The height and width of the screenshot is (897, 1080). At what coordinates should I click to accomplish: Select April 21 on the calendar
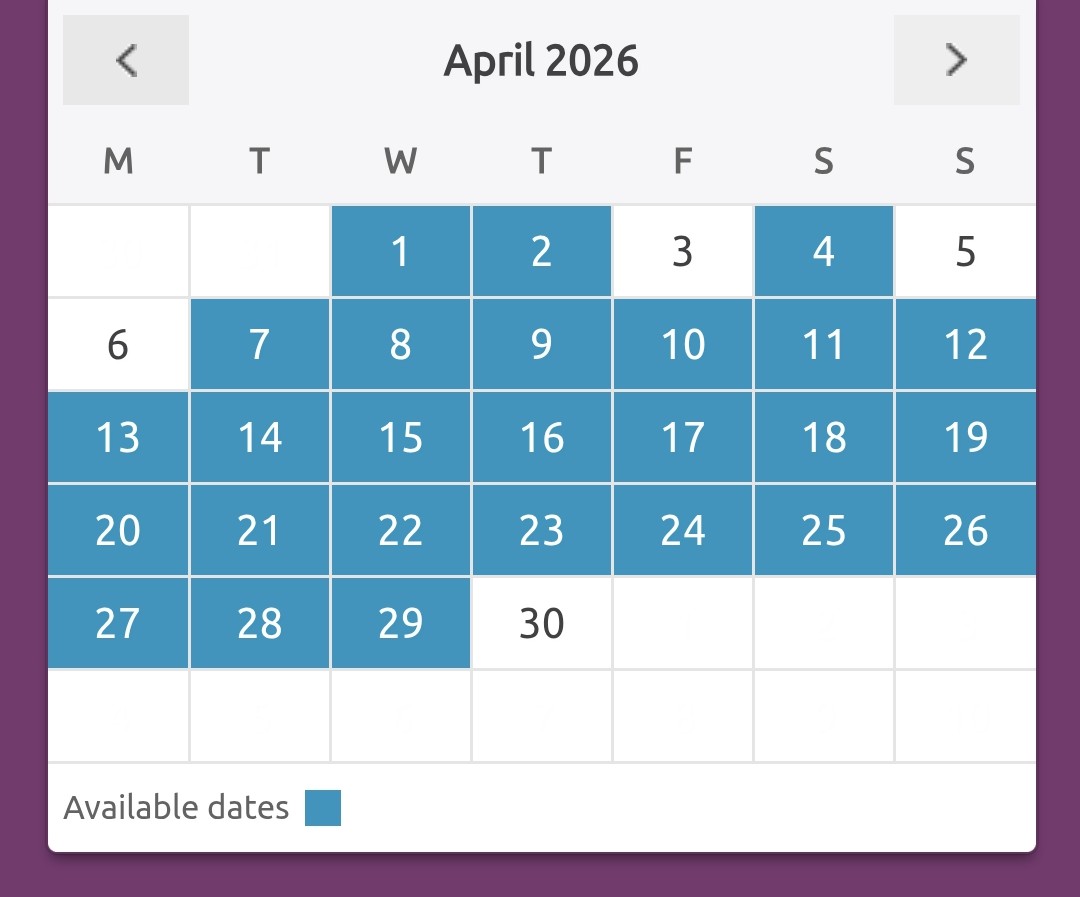[x=259, y=530]
